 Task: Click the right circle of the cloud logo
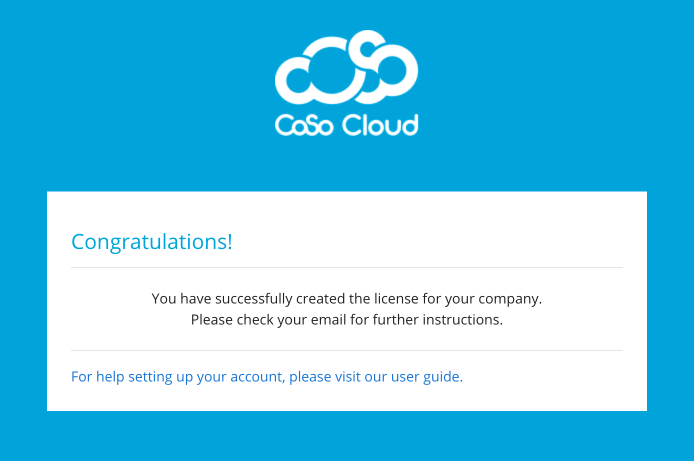[393, 74]
